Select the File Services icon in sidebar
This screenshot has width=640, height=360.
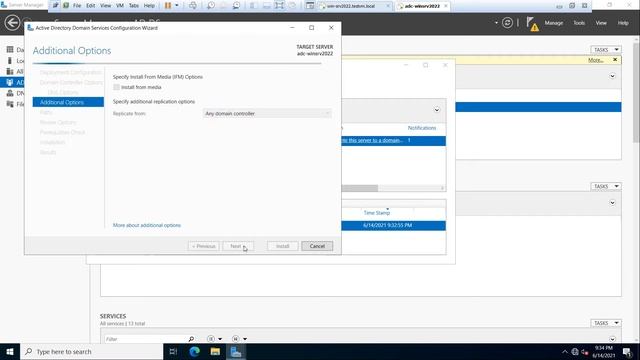tap(10, 104)
